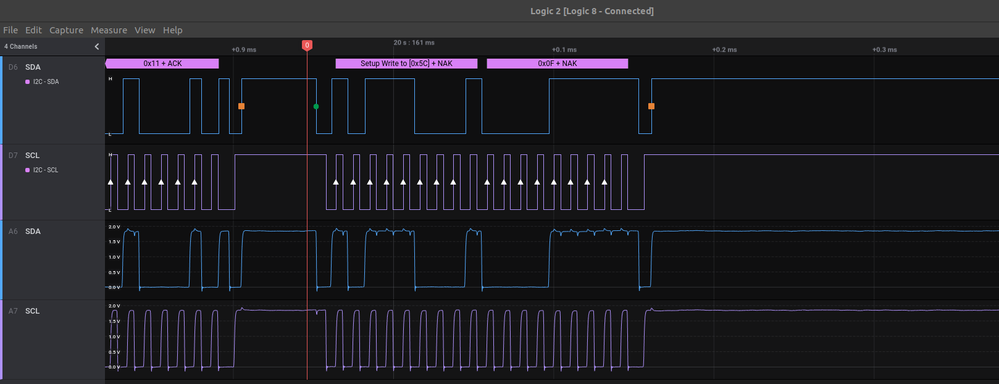Click the '+0.9 ms' time ruler tick
This screenshot has height=384, width=999.
coord(243,50)
